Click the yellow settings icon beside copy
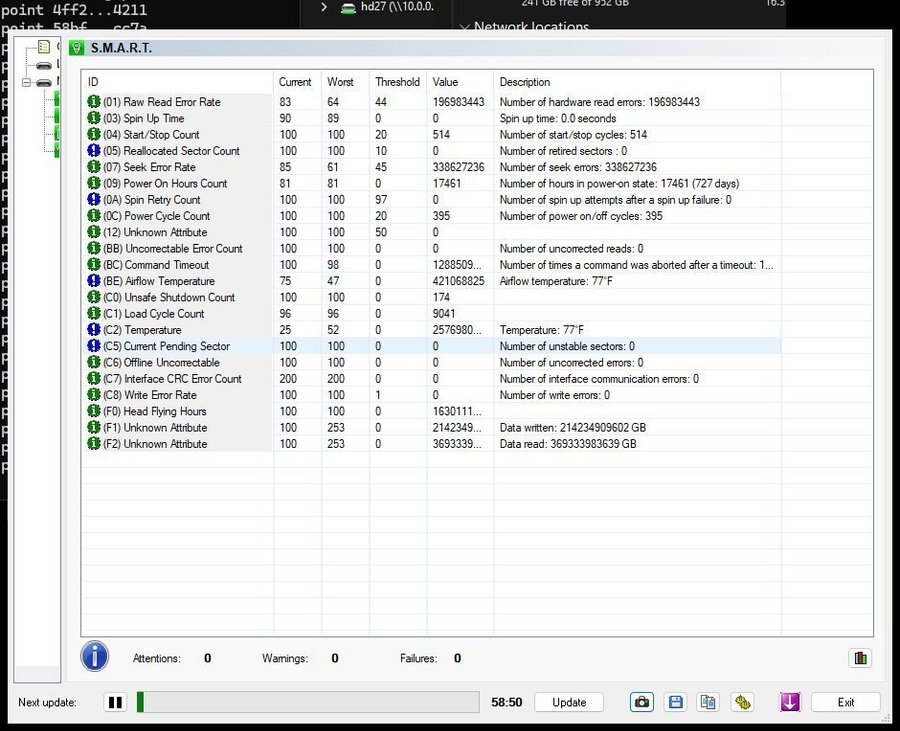The height and width of the screenshot is (731, 900). (741, 702)
